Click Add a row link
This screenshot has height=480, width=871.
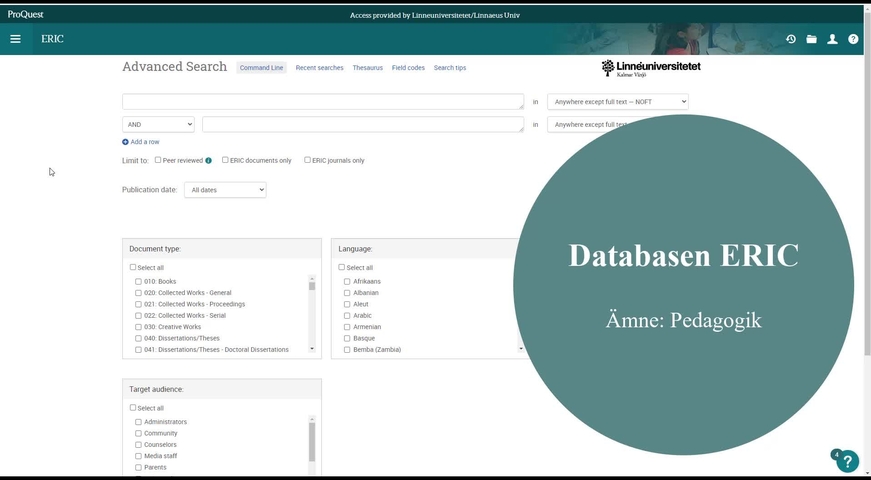145,142
